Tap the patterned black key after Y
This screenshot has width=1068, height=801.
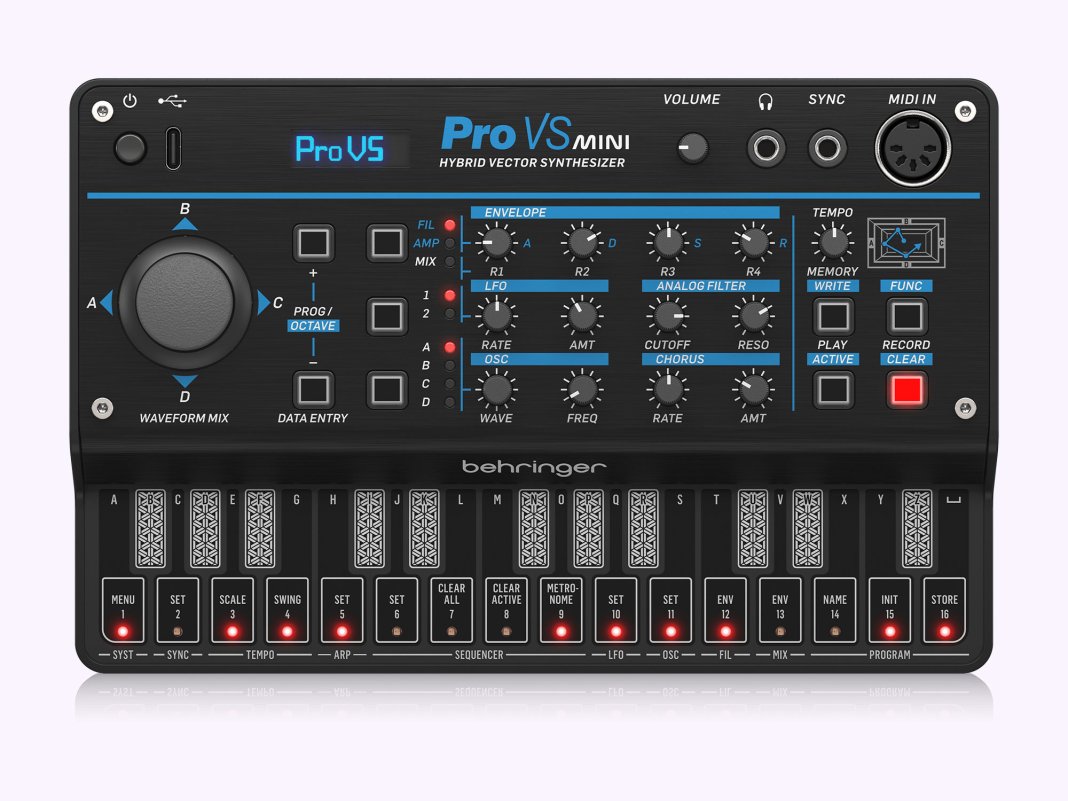tap(917, 529)
